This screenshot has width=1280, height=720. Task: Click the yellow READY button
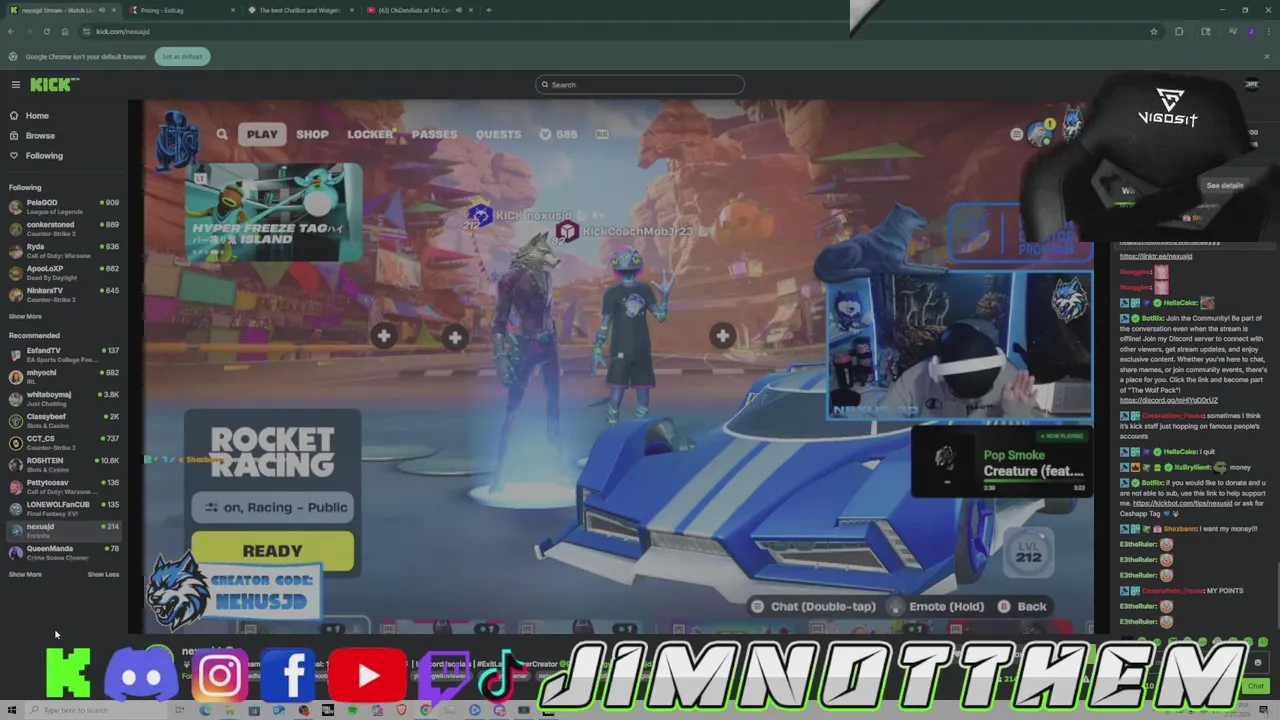coord(272,551)
